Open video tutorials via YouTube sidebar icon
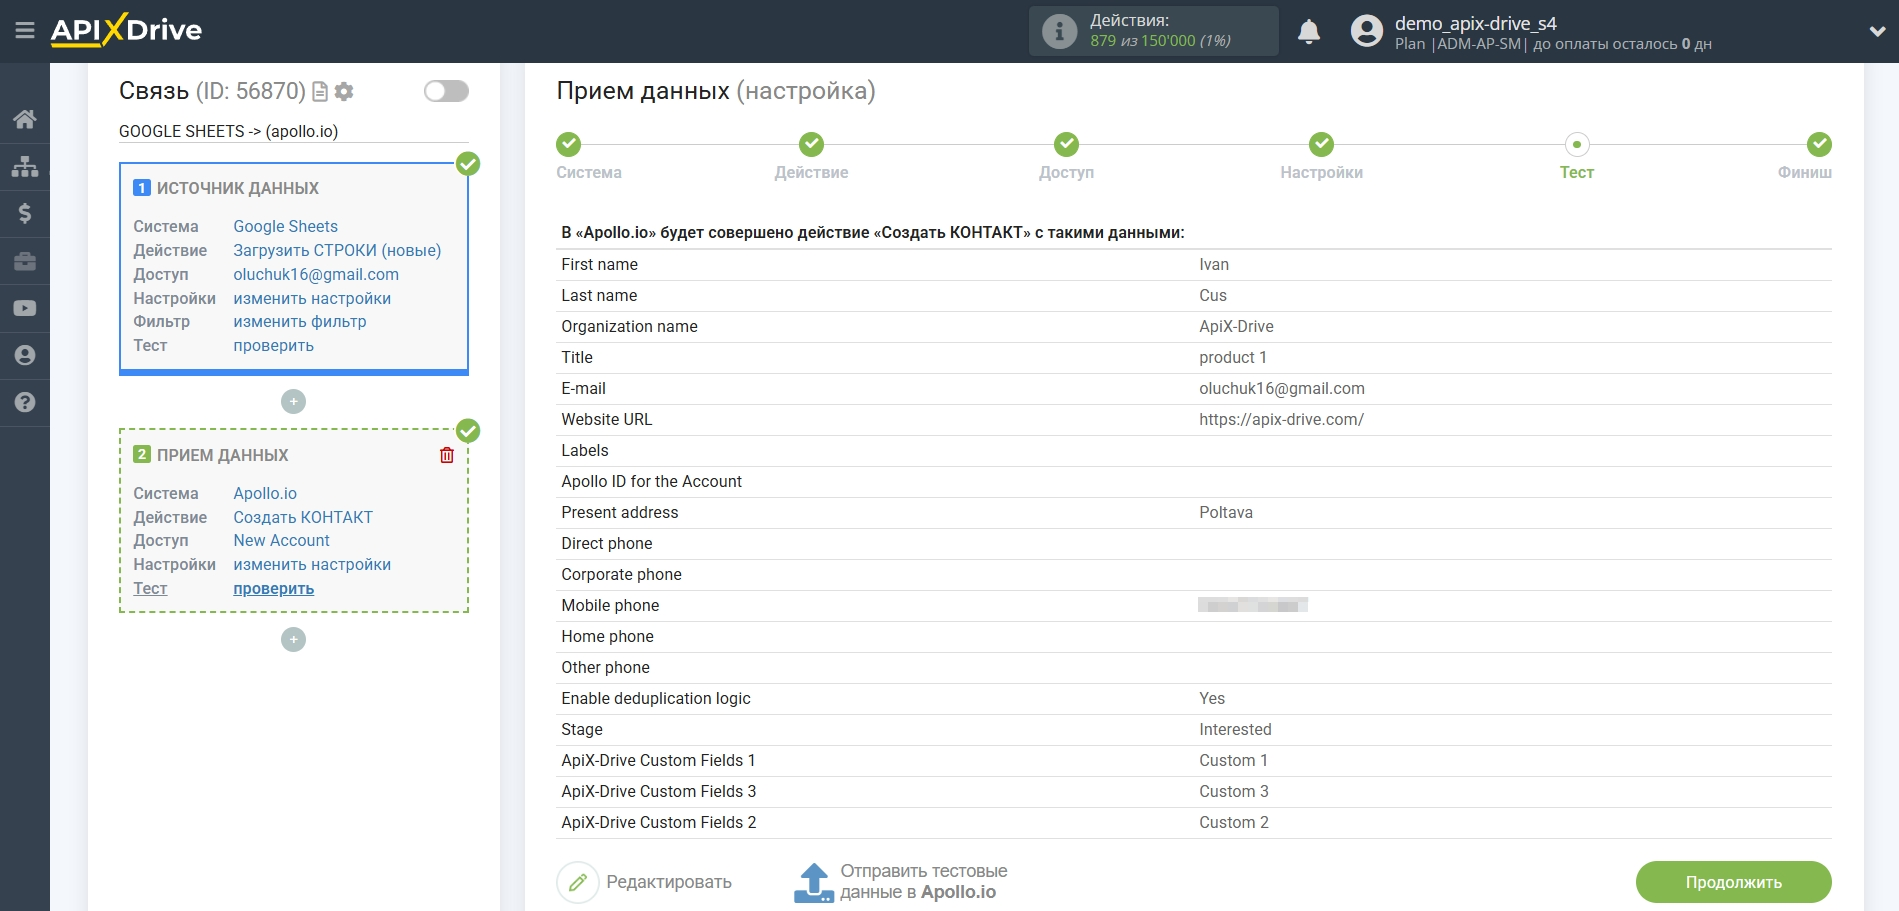This screenshot has height=911, width=1899. tap(25, 308)
